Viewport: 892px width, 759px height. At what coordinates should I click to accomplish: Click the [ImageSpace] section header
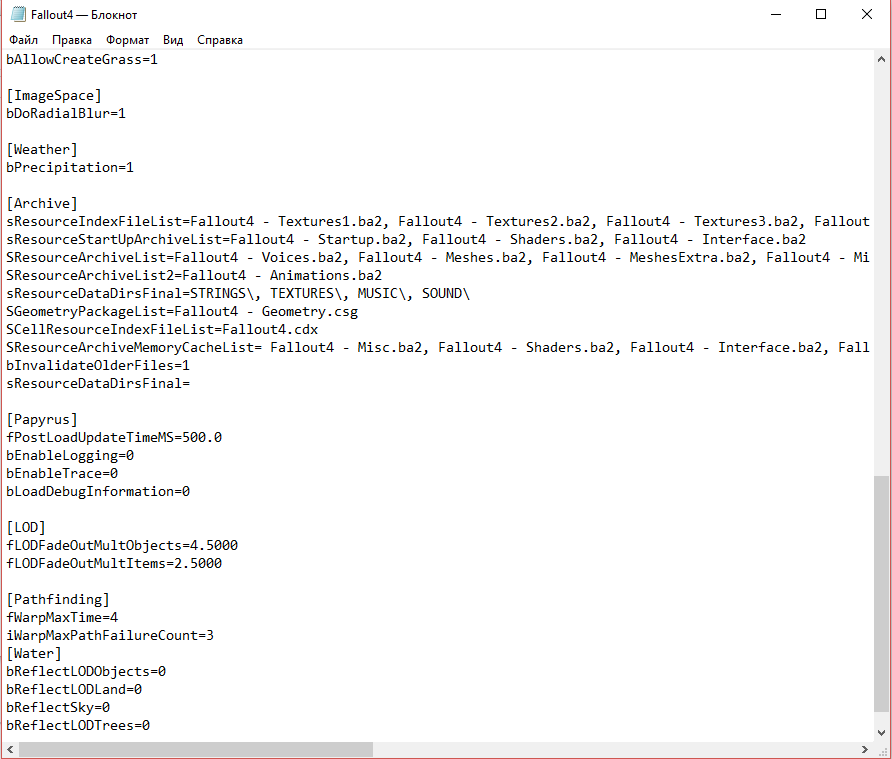53,96
